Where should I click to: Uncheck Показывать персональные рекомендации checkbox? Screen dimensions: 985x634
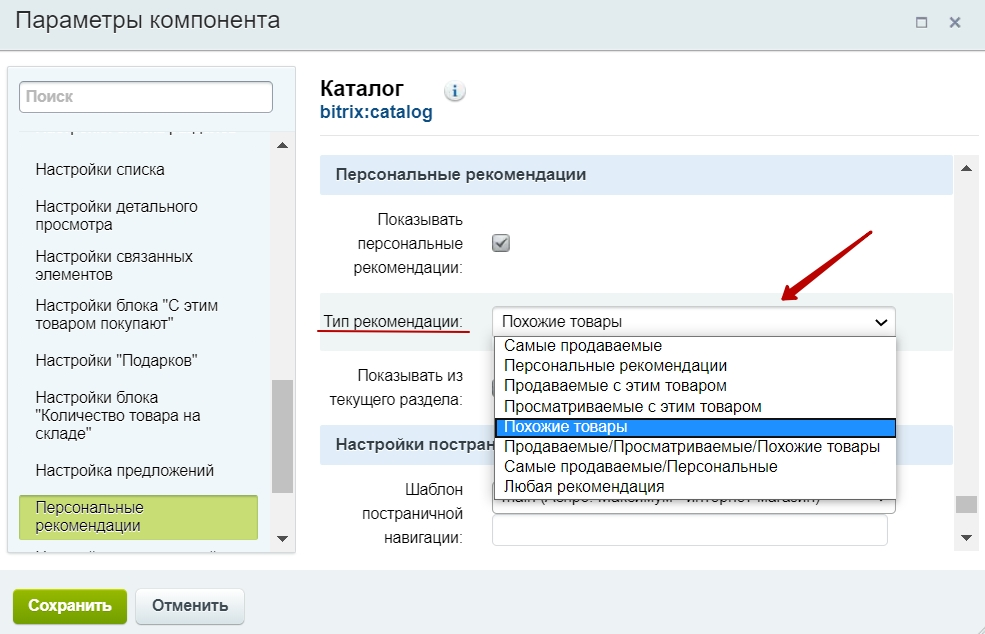501,243
